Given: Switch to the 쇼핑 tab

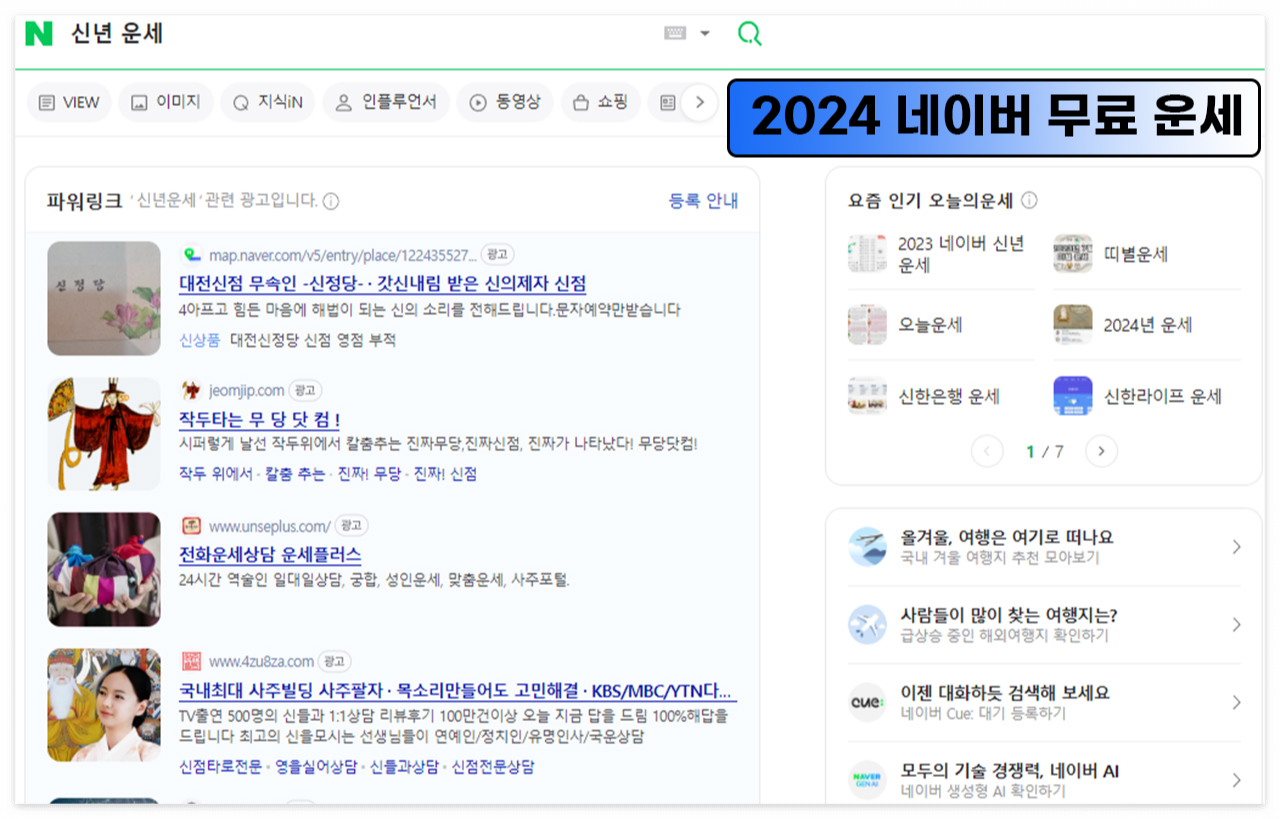Looking at the screenshot, I should 601,102.
